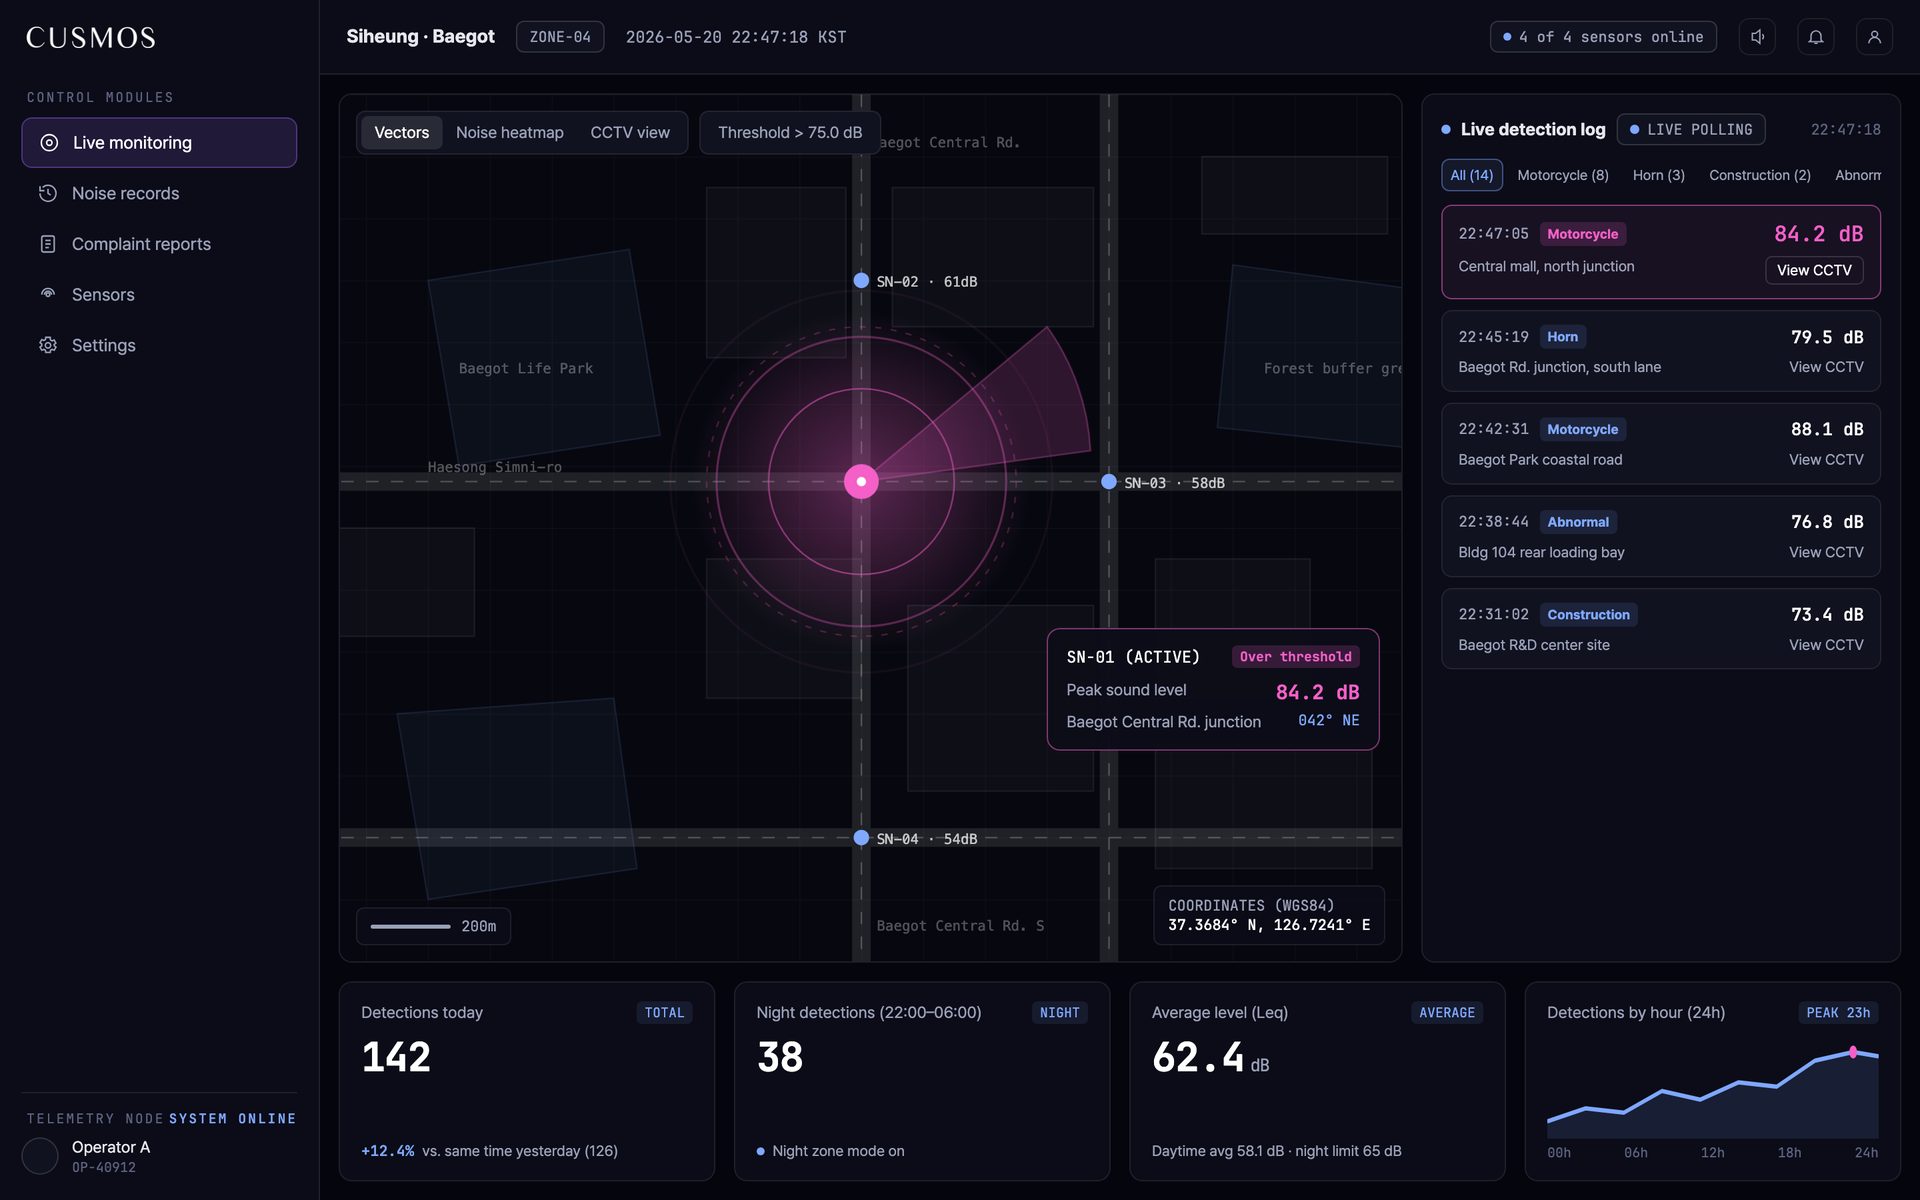View CCTV for 79.5 dB horn event
Image resolution: width=1920 pixels, height=1200 pixels.
[x=1826, y=367]
